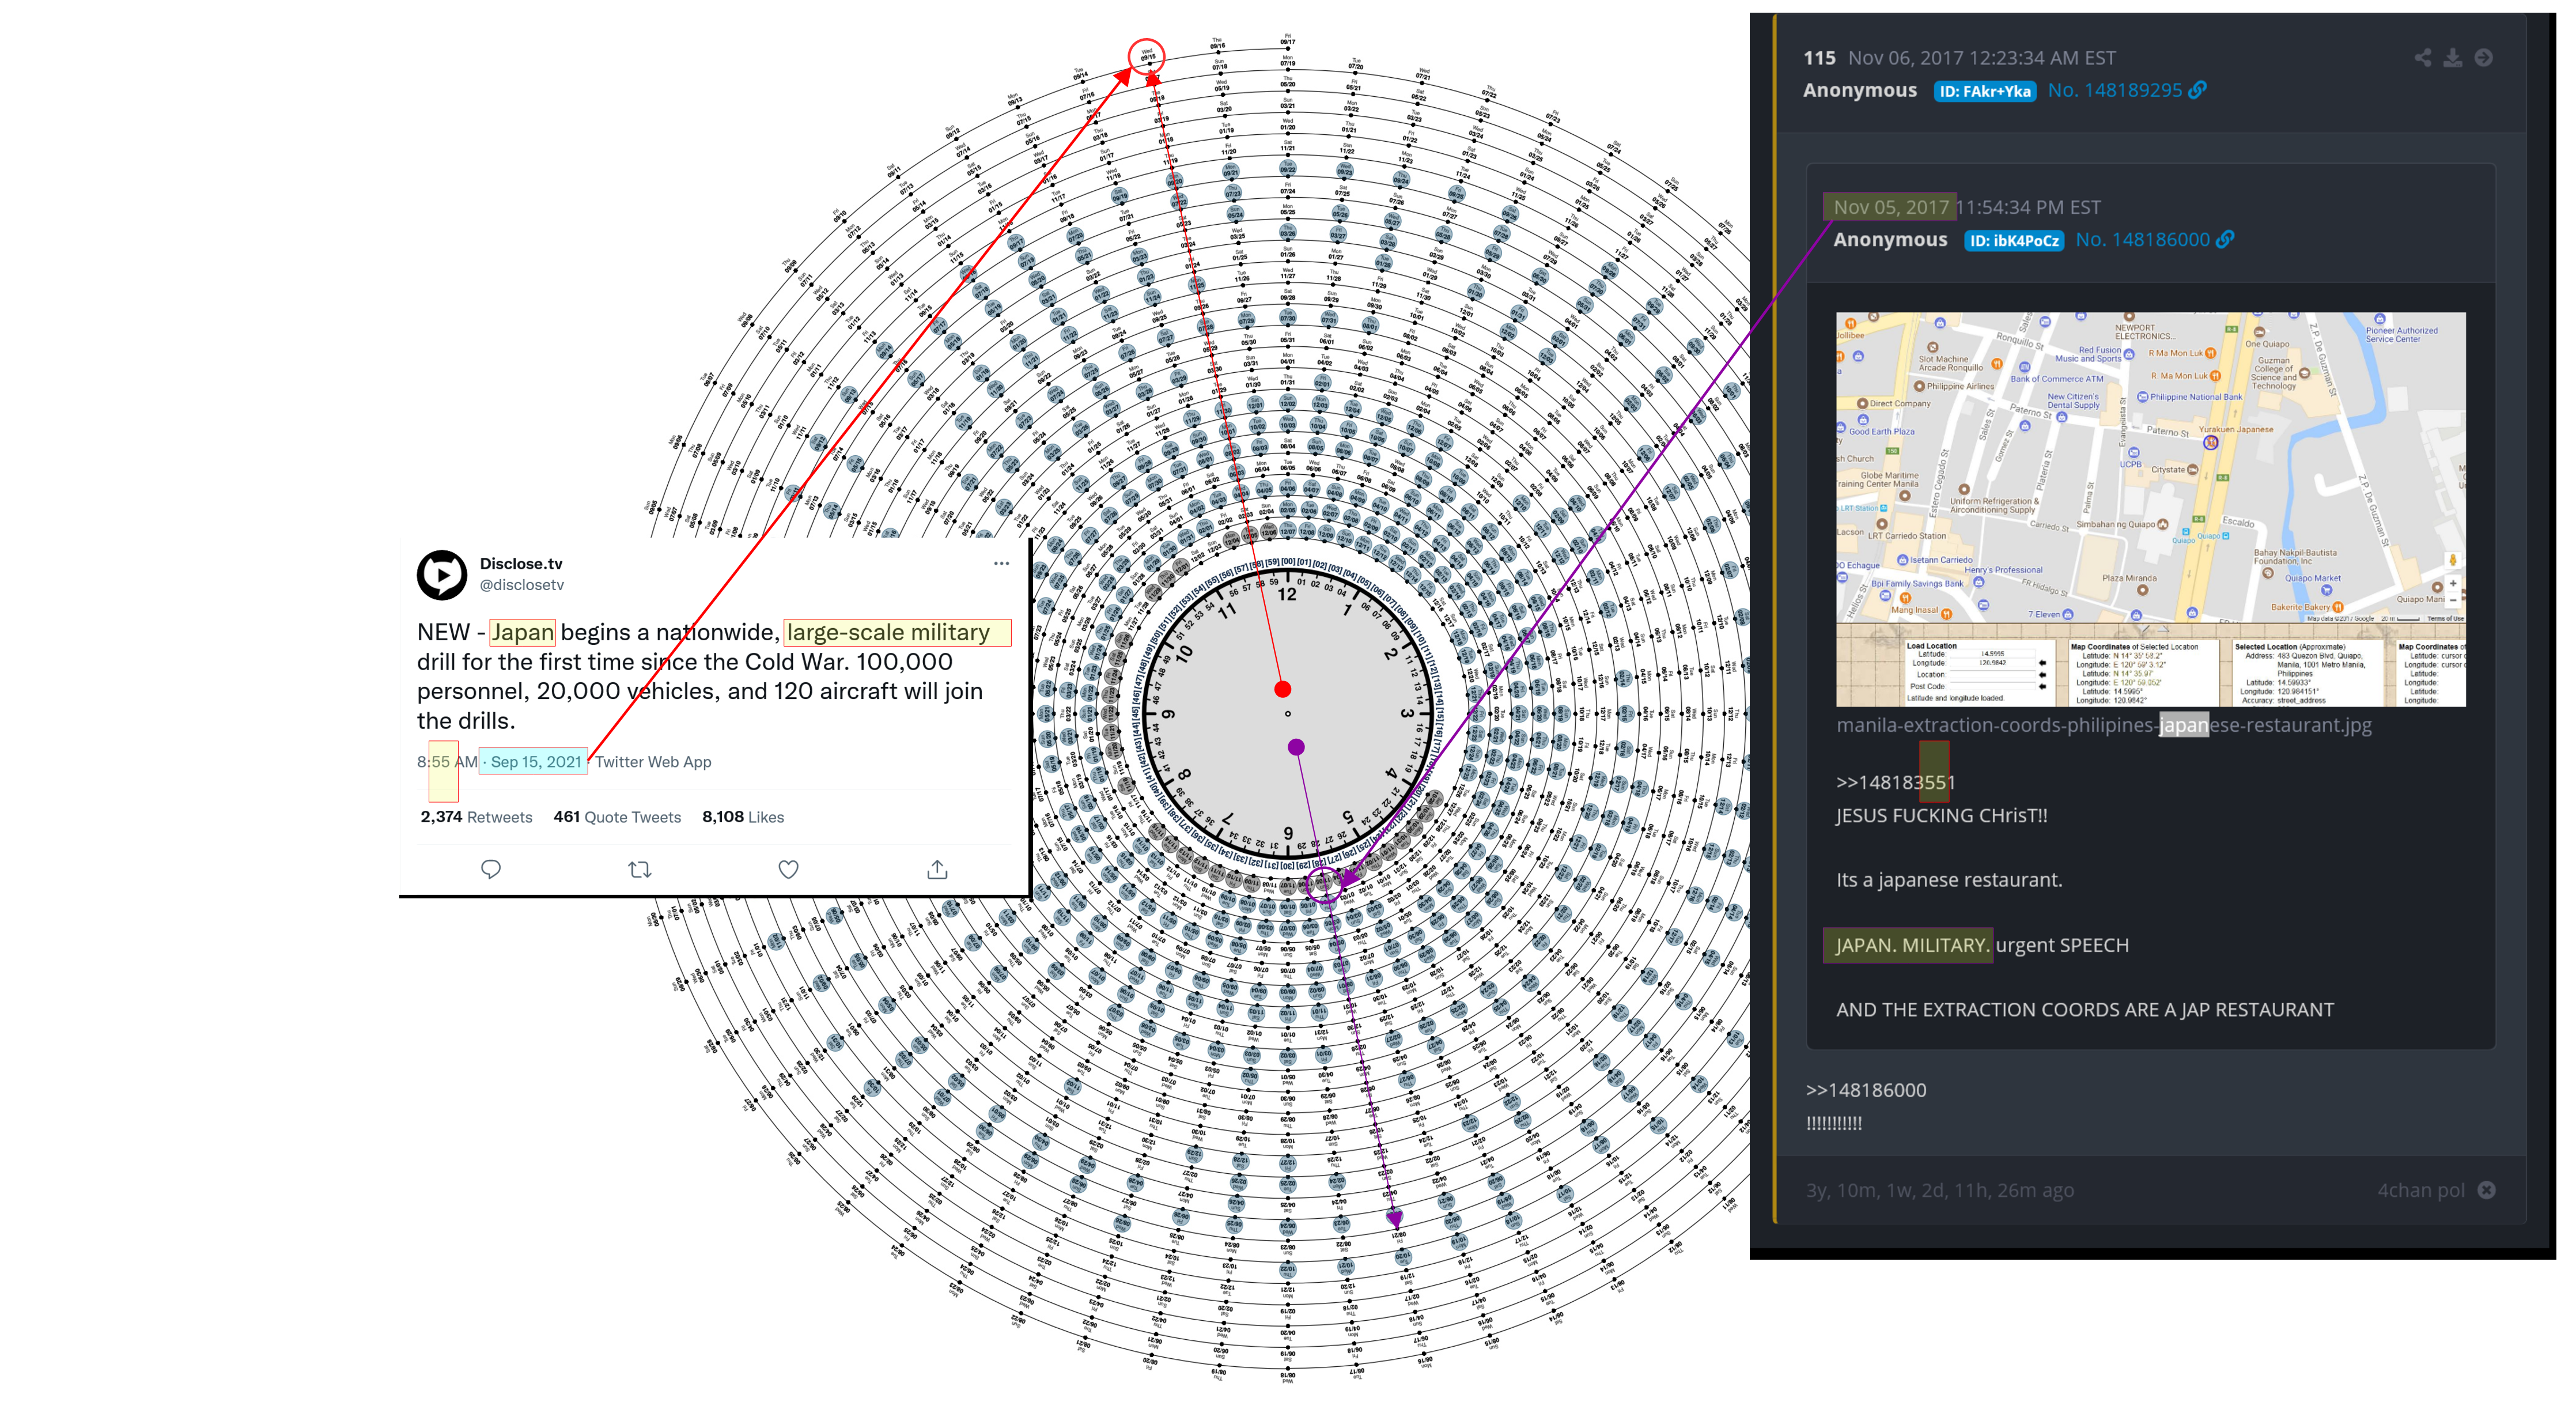The image size is (2576, 1417).
Task: Click the chain link icon beside No. 148186000
Action: coord(2225,239)
